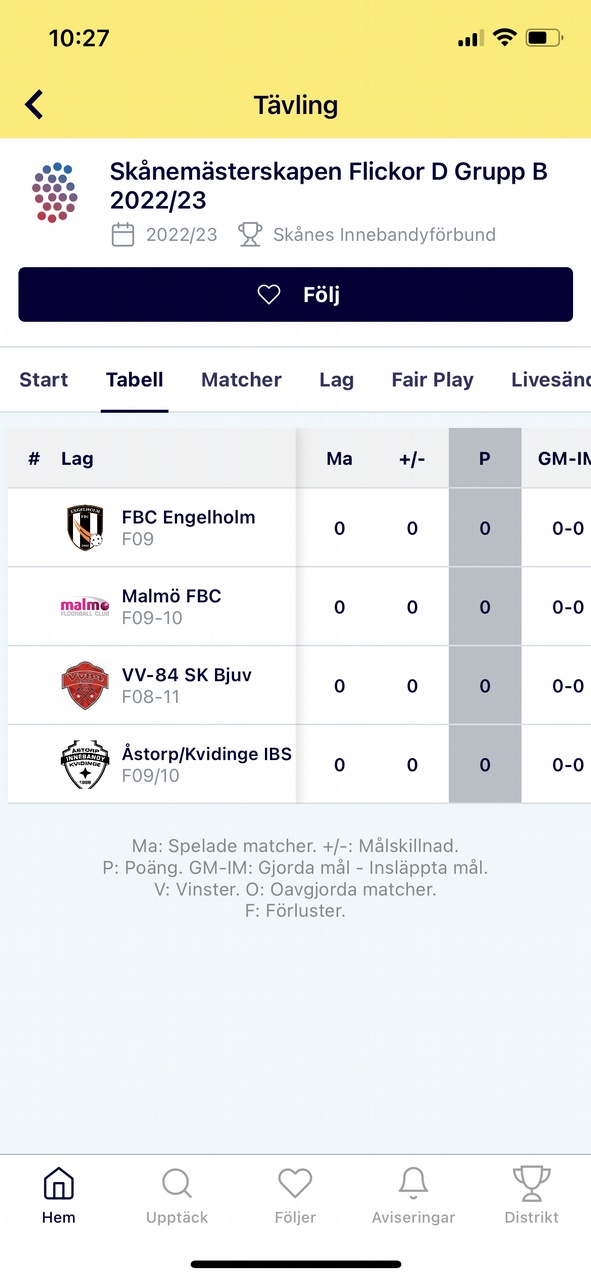Open the Distrikt trophy icon
591x1280 pixels.
click(531, 1184)
